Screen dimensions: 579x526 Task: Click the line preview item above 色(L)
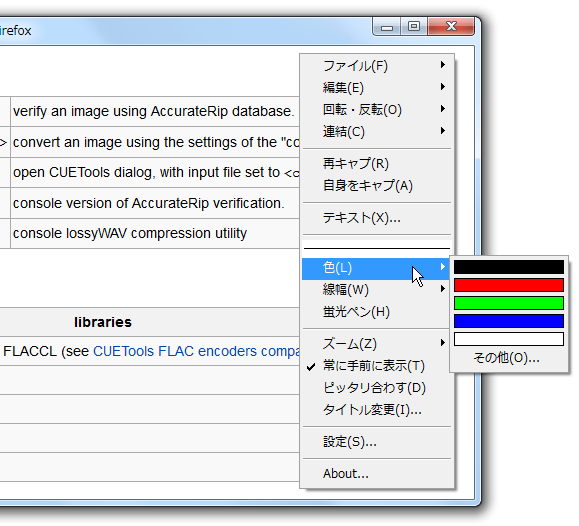coord(376,248)
